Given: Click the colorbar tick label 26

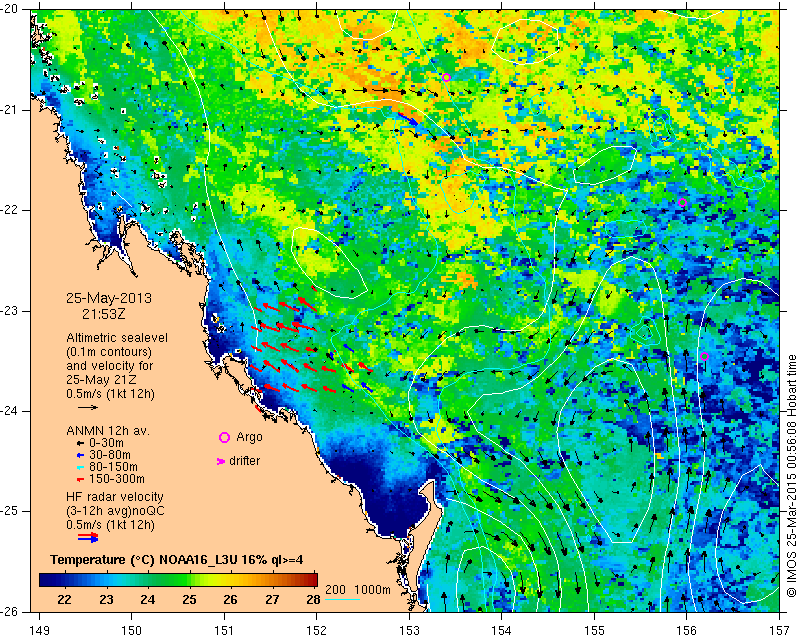Looking at the screenshot, I should pyautogui.click(x=231, y=599).
